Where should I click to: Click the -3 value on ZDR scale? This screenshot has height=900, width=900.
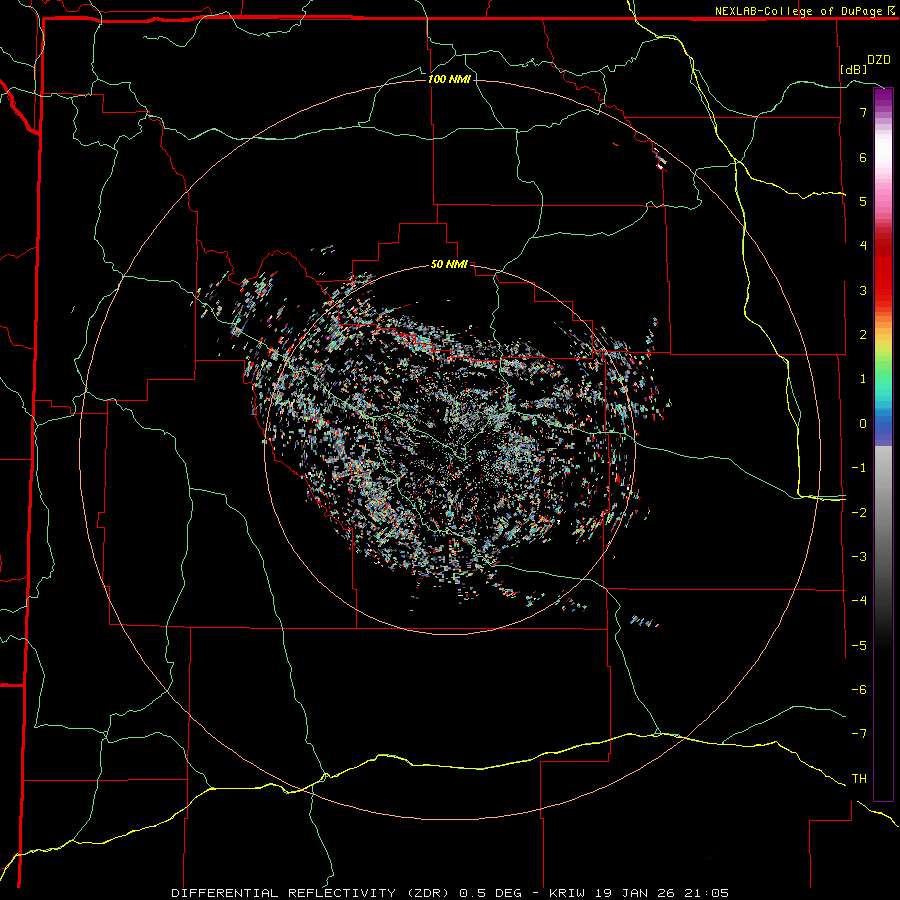(859, 557)
